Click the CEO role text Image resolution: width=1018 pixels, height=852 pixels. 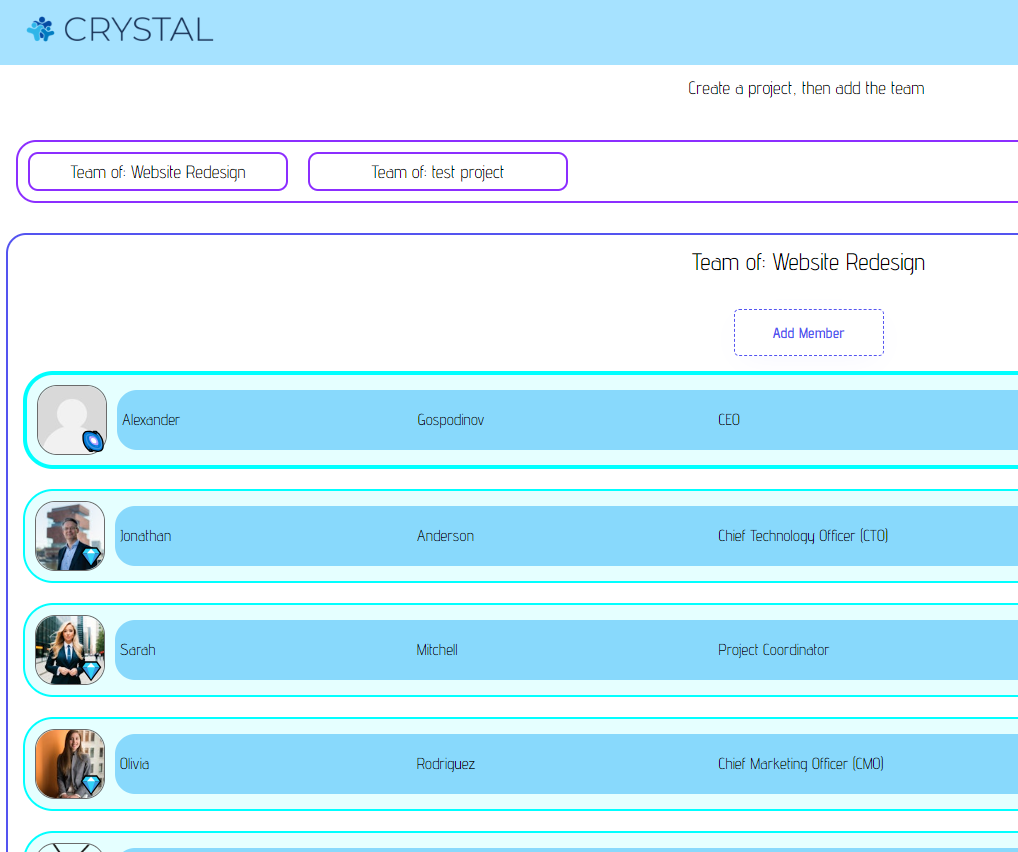point(728,420)
